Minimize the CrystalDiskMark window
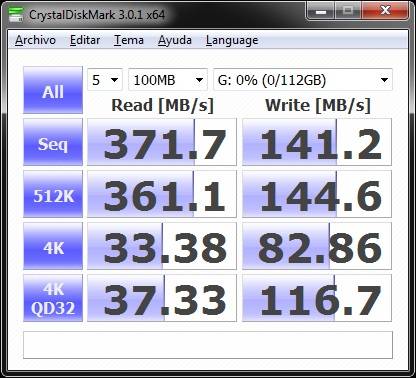 [x=320, y=12]
